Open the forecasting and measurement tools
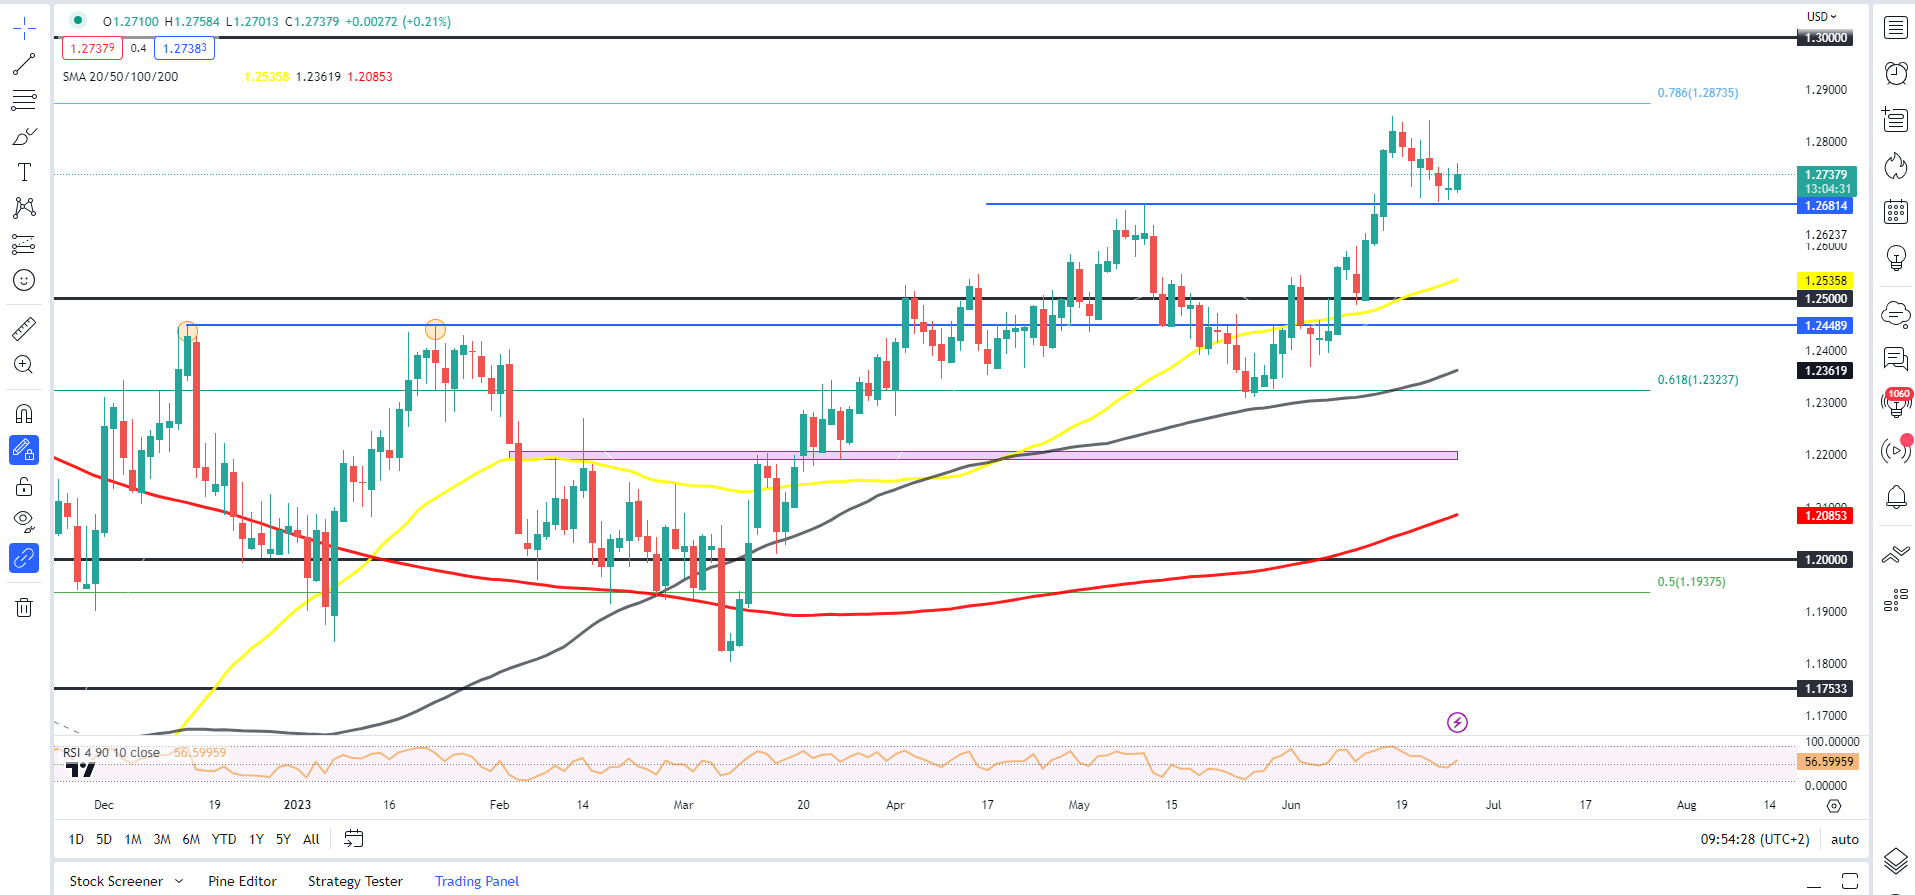1915x895 pixels. click(x=24, y=244)
